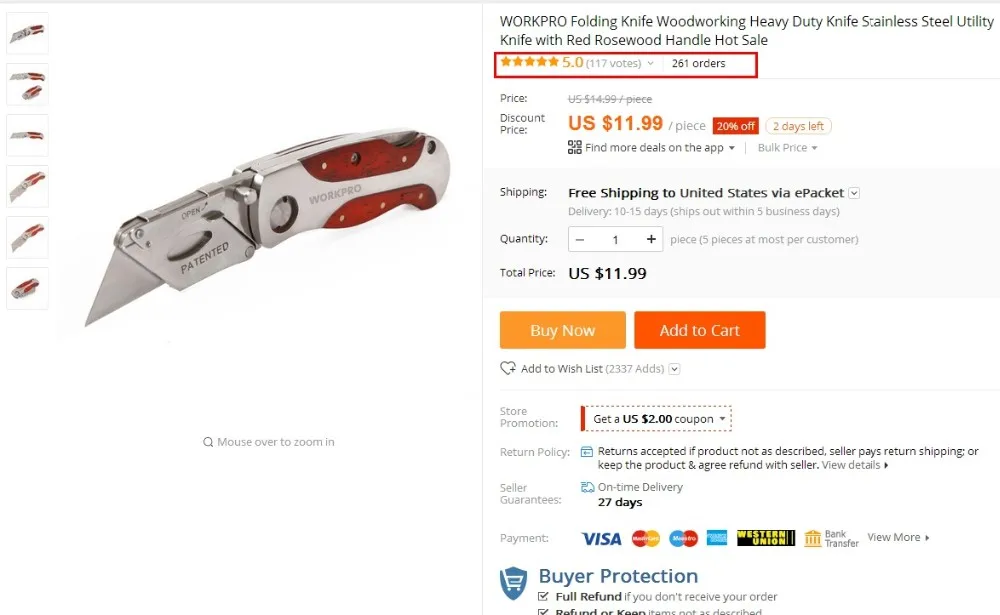Expand the US $2.00 coupon dropdown
This screenshot has height=615, width=1000.
(723, 419)
